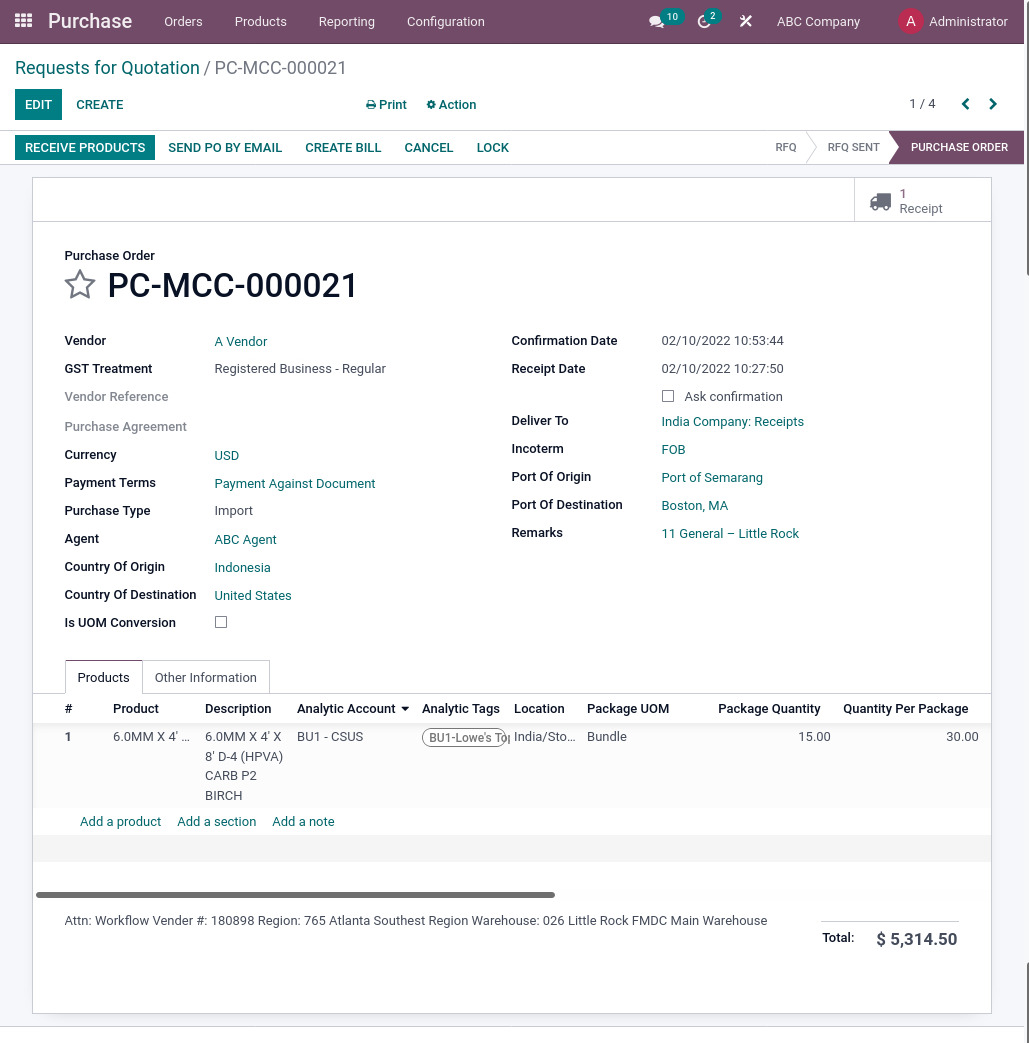The height and width of the screenshot is (1043, 1029).
Task: Switch to the Other Information tab
Action: coord(205,677)
